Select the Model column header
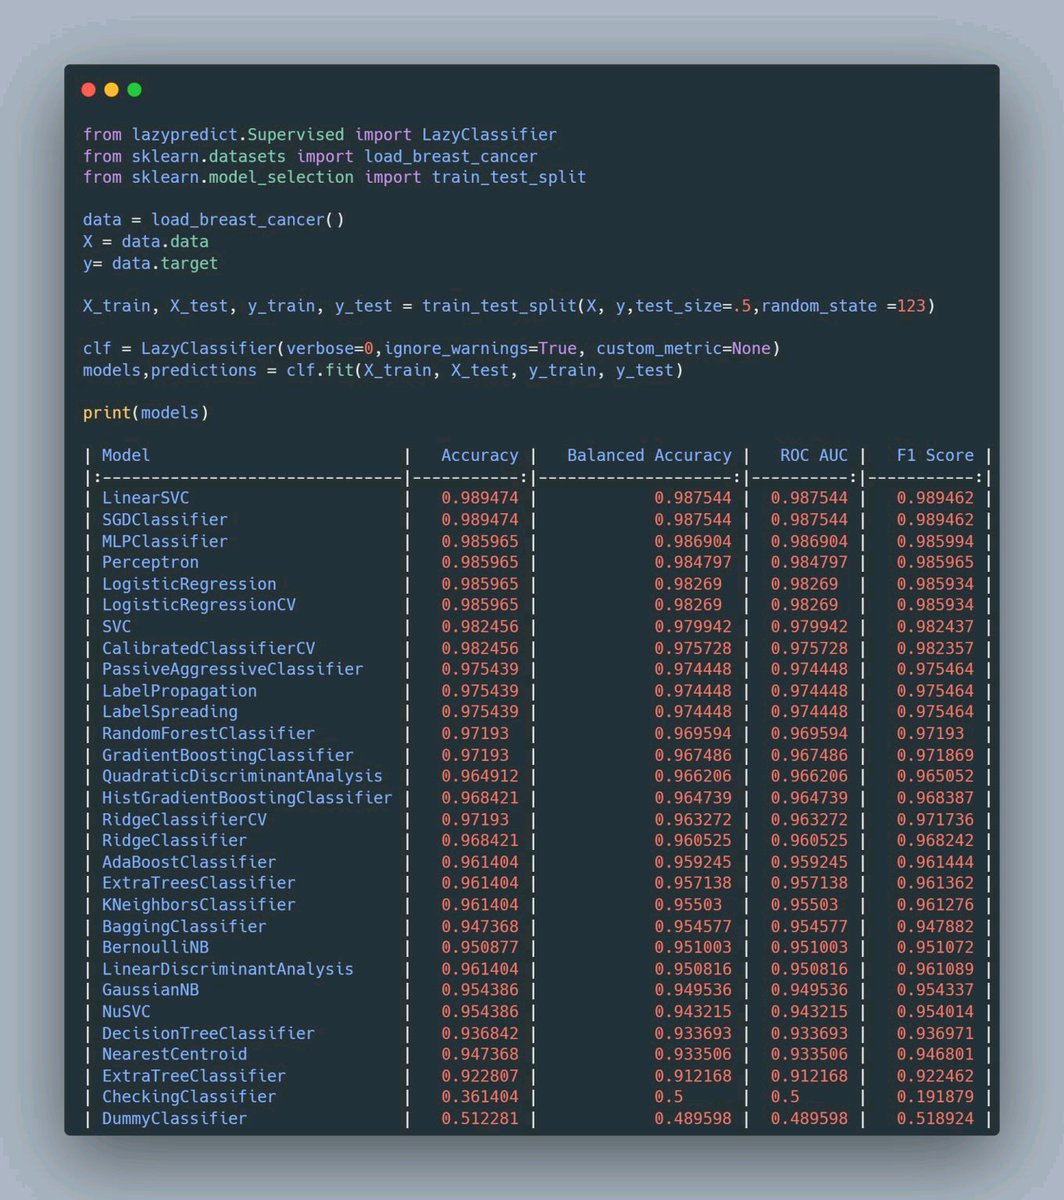Screen dimensions: 1064x1200 [124, 455]
